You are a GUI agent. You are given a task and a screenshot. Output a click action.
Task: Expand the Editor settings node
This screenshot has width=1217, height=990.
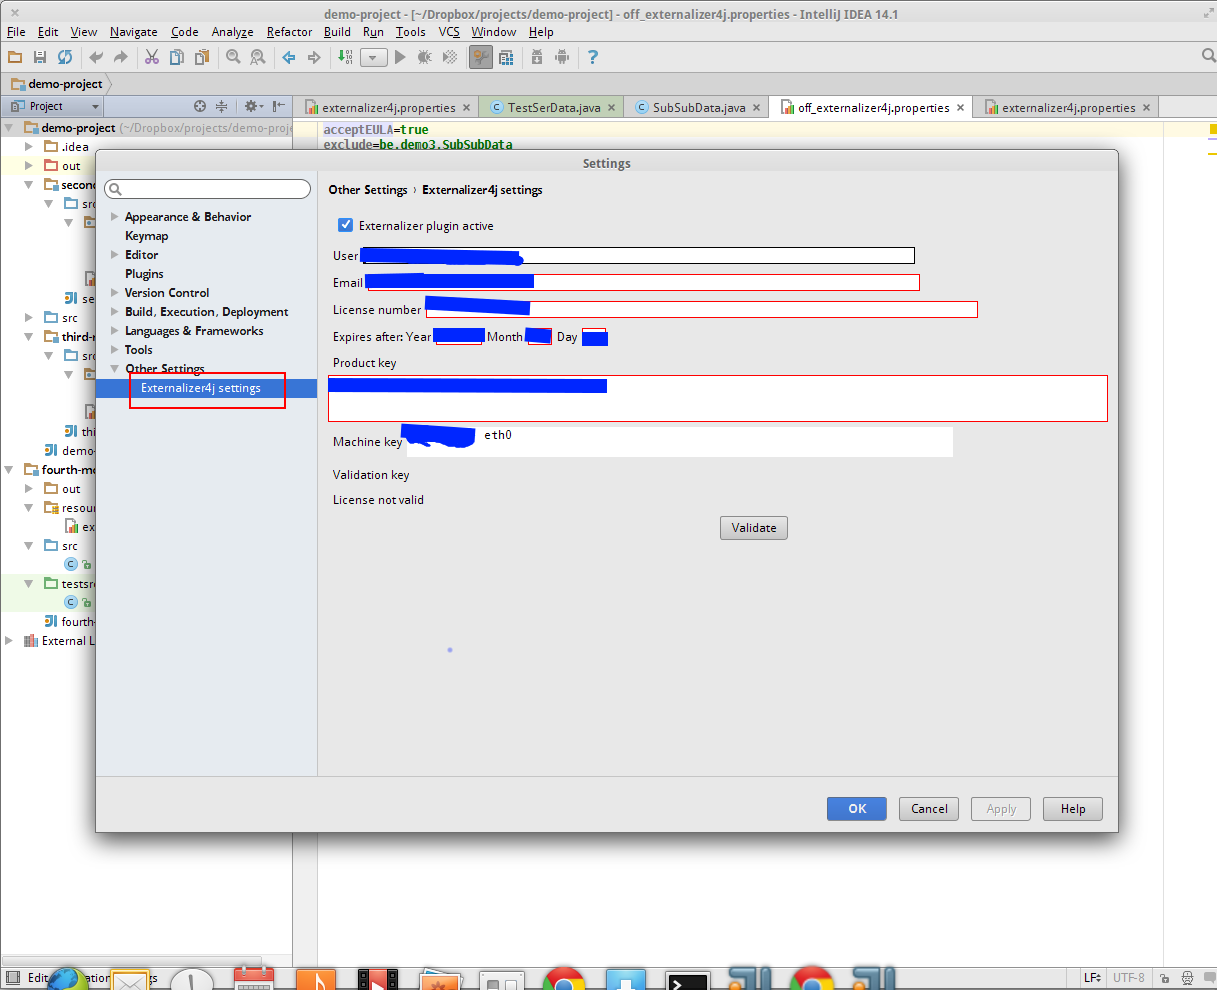(x=115, y=255)
